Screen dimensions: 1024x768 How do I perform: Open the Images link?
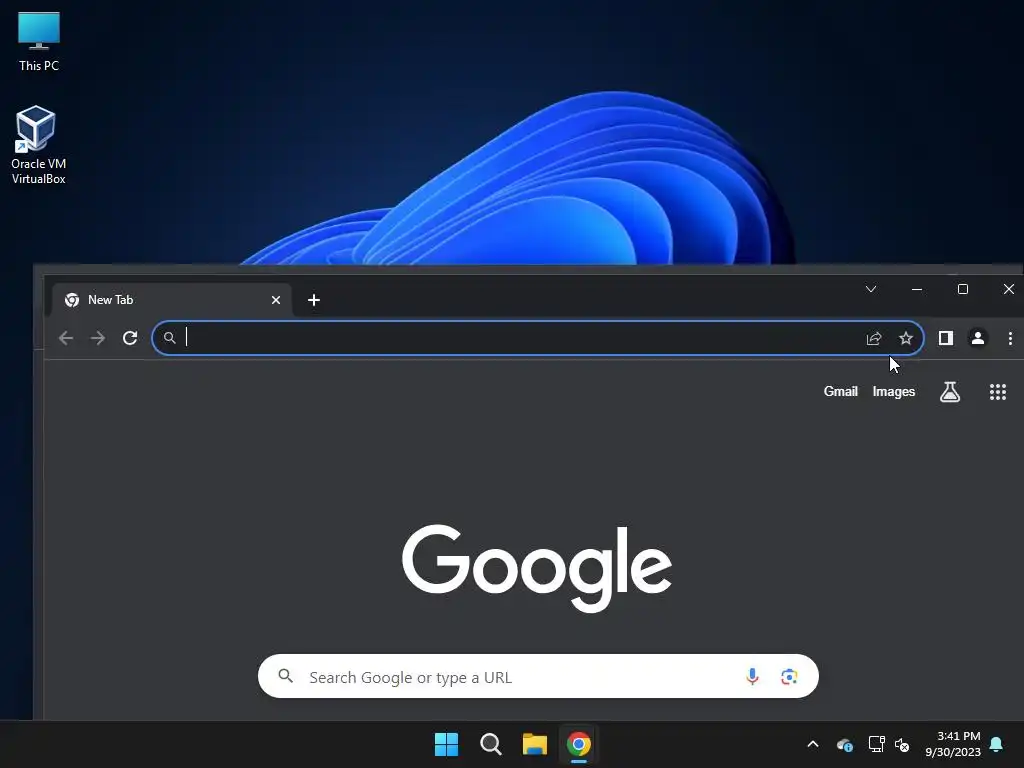(893, 391)
